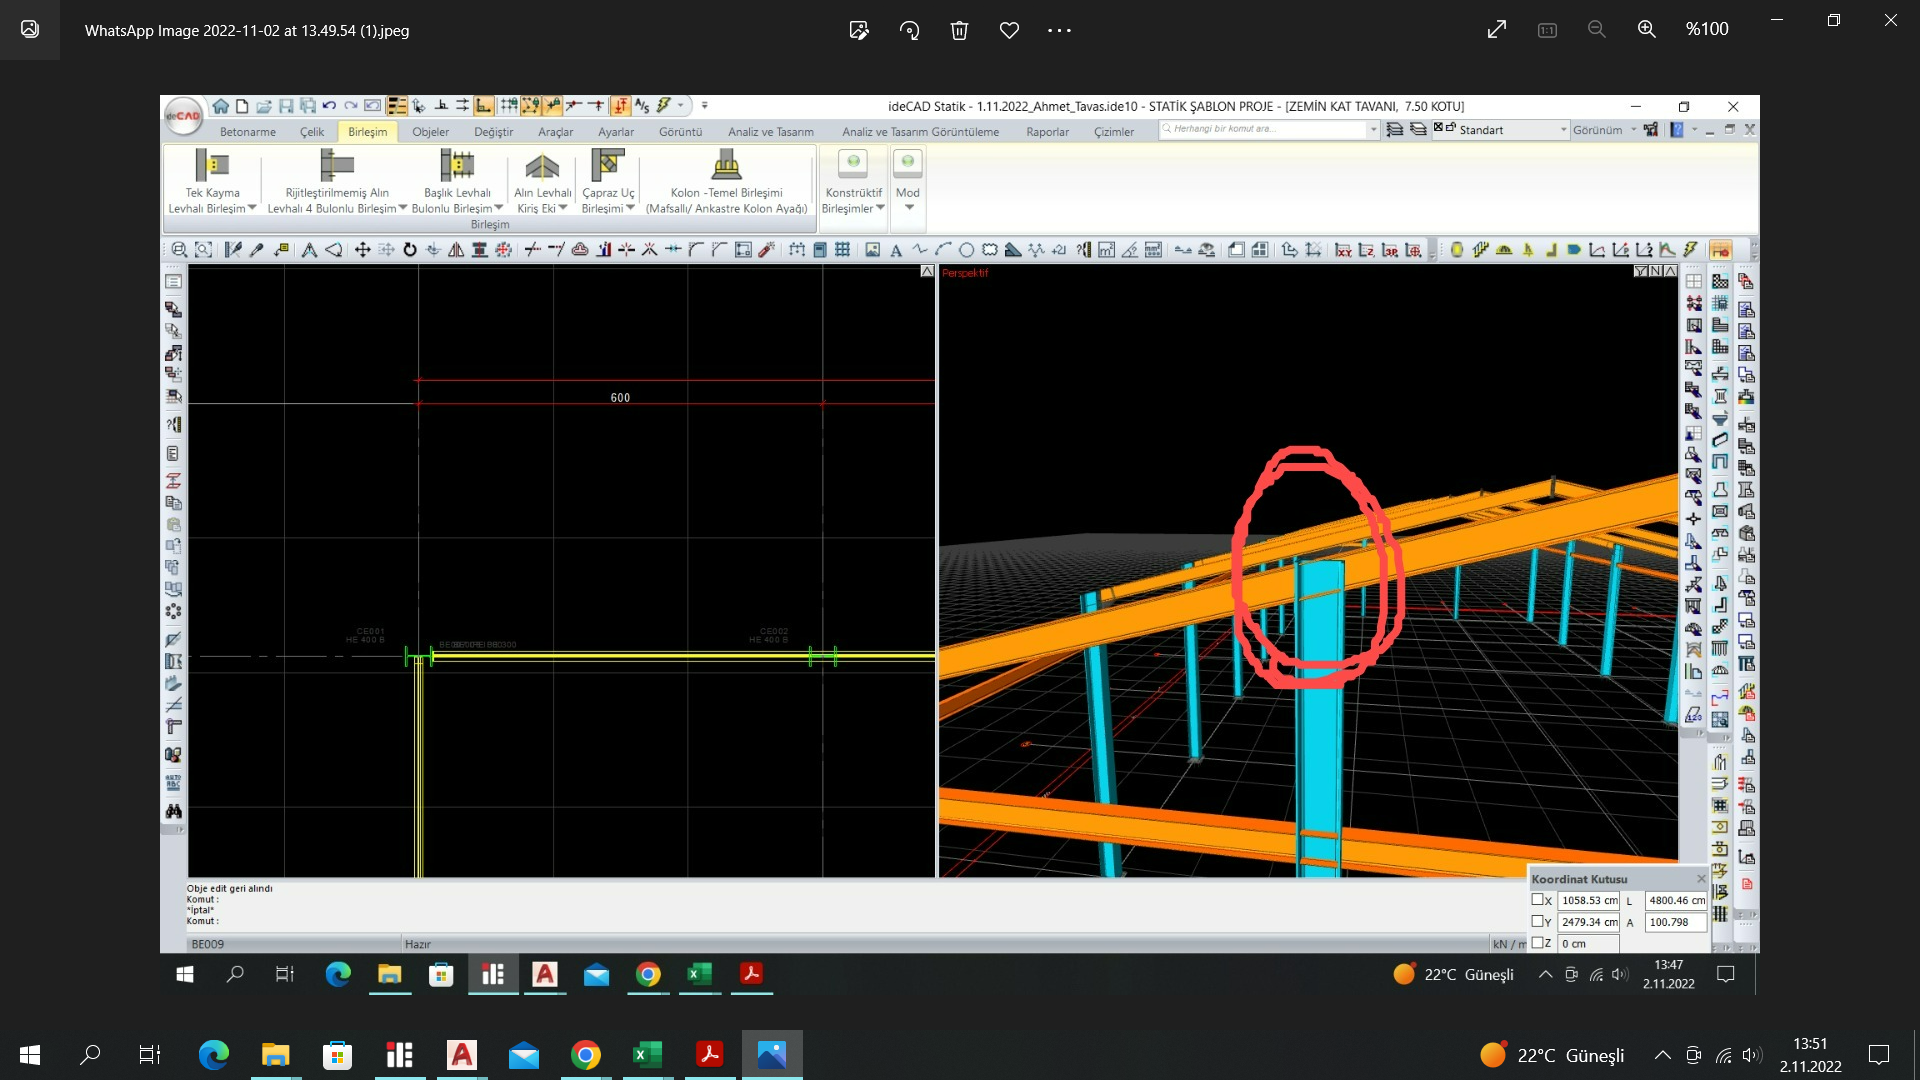Image resolution: width=1920 pixels, height=1080 pixels.
Task: Click the Photos delete trash icon
Action: (x=959, y=30)
